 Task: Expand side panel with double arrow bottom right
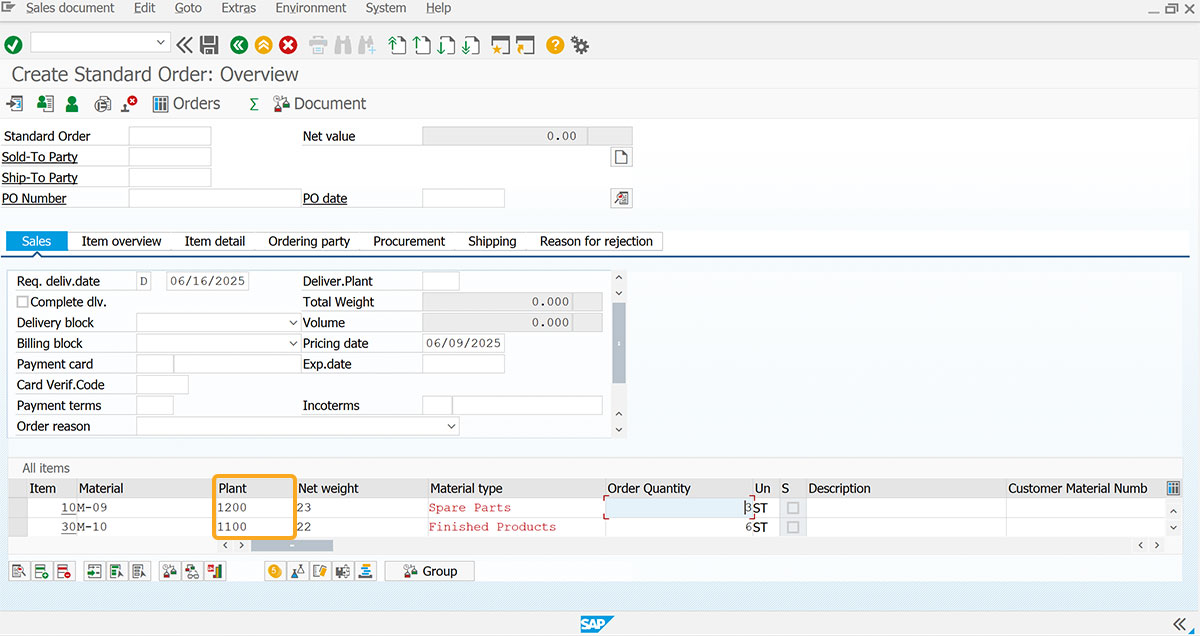click(1179, 624)
